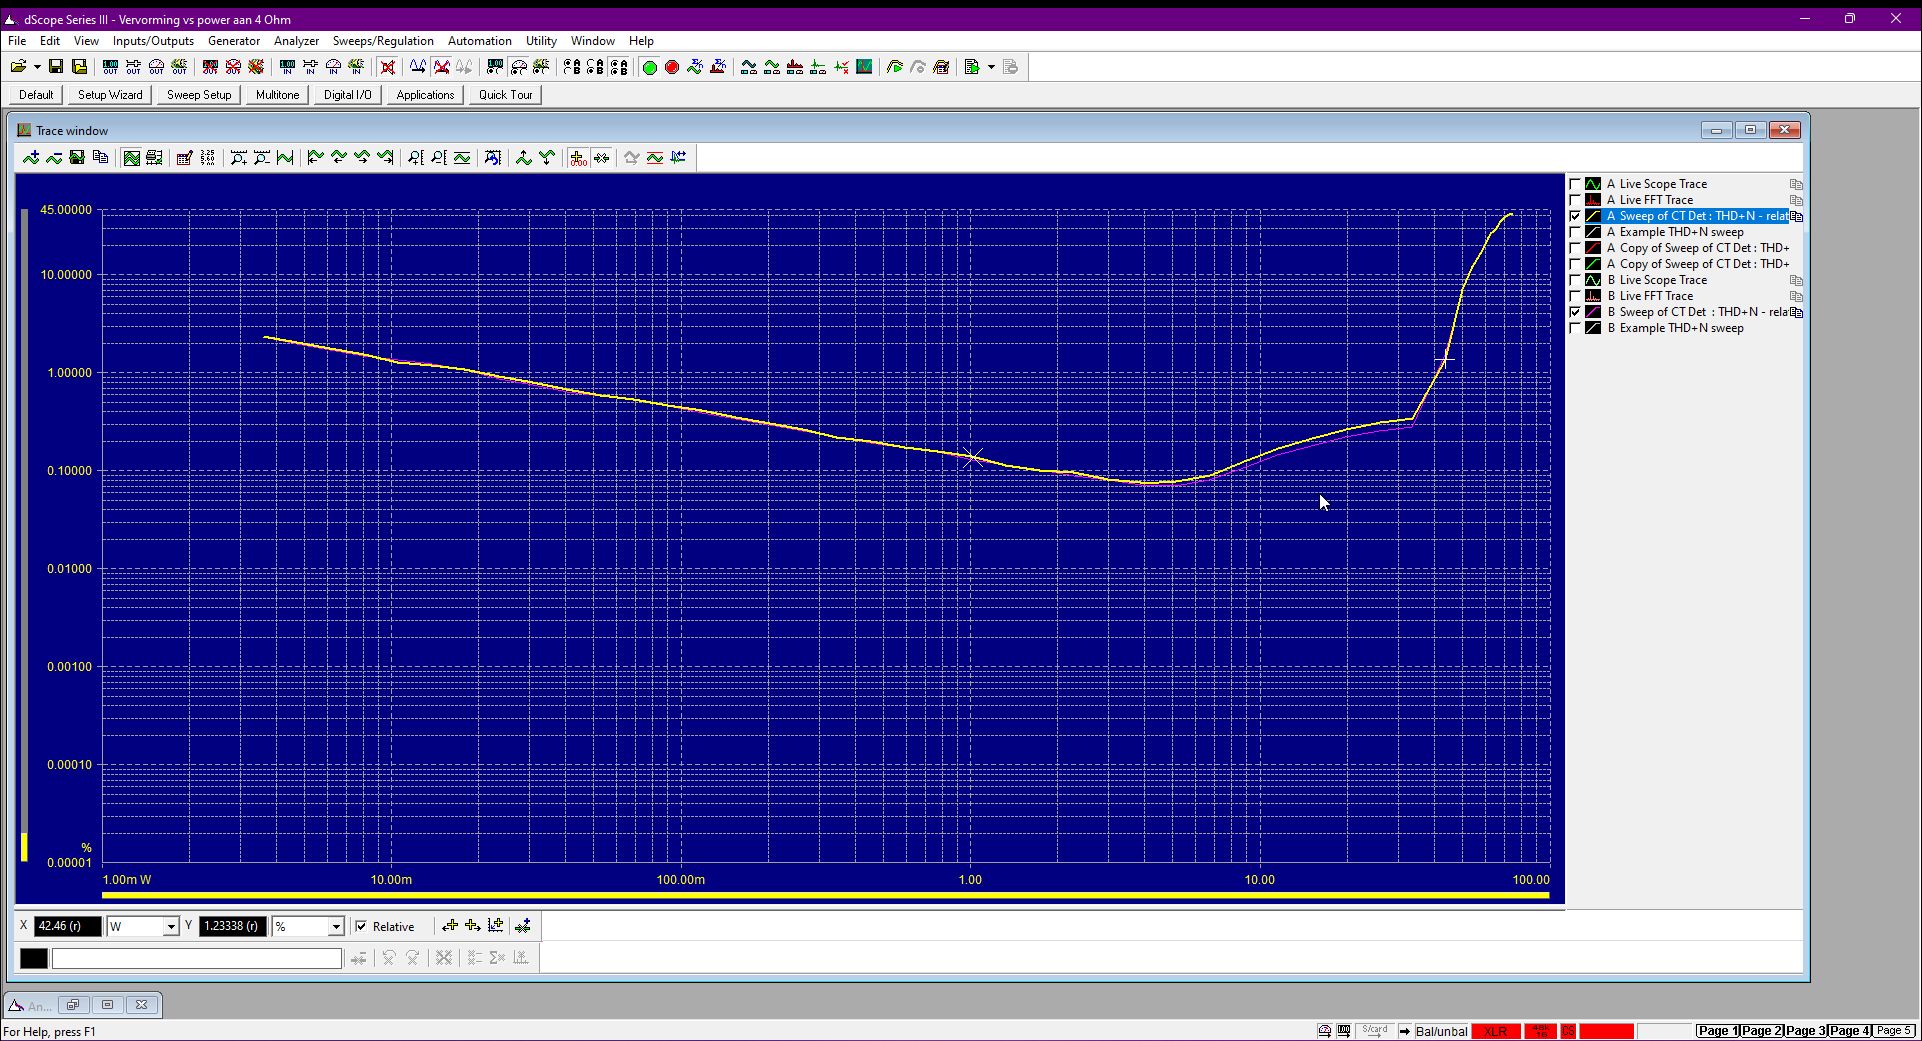Click the XLR red status indicator
Viewport: 1922px width, 1041px height.
(x=1496, y=1031)
